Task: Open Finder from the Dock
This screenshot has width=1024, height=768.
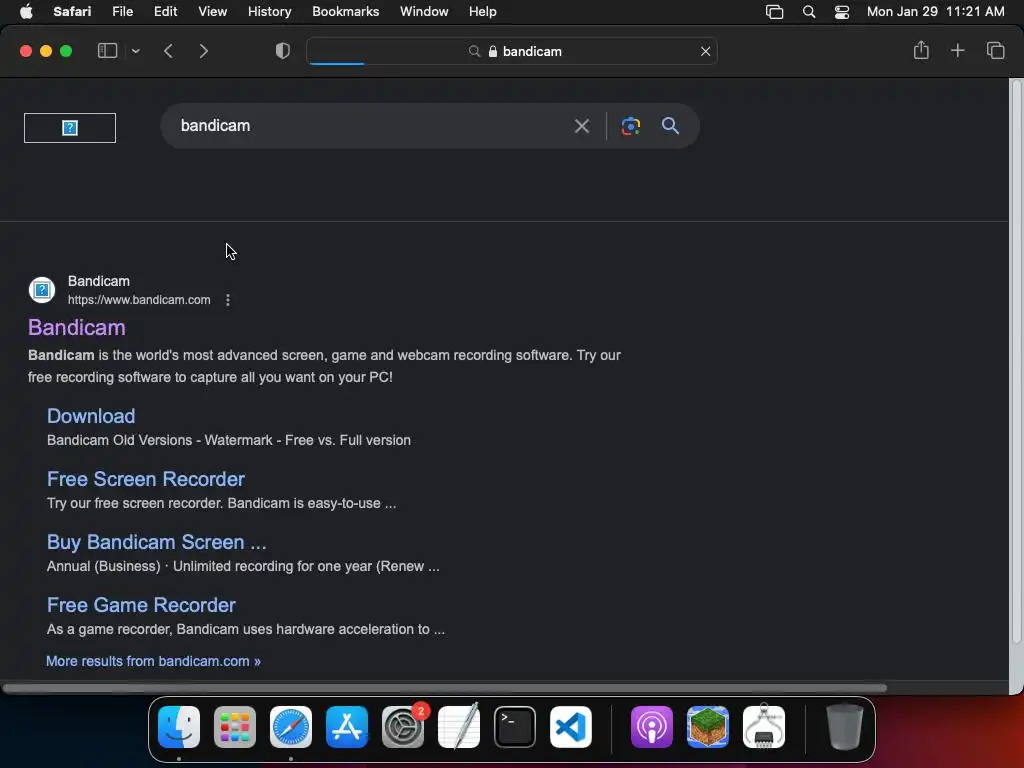Action: tap(179, 727)
